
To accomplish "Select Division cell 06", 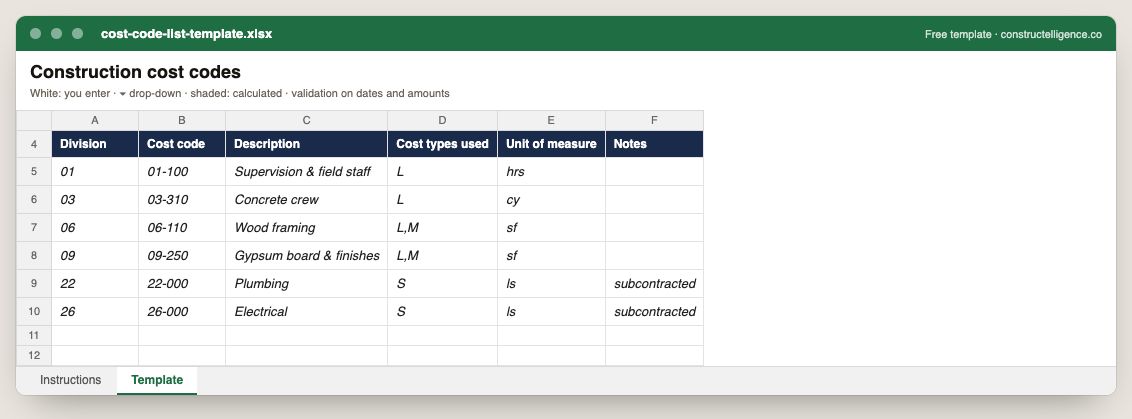I will coord(95,228).
